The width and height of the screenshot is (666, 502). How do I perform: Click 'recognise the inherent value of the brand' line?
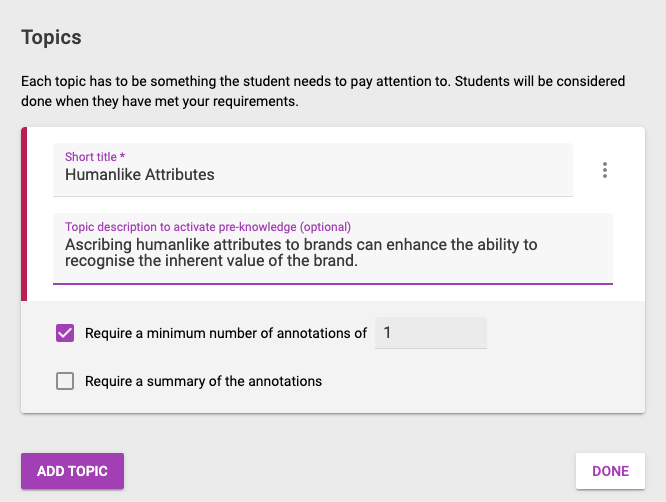(211, 261)
